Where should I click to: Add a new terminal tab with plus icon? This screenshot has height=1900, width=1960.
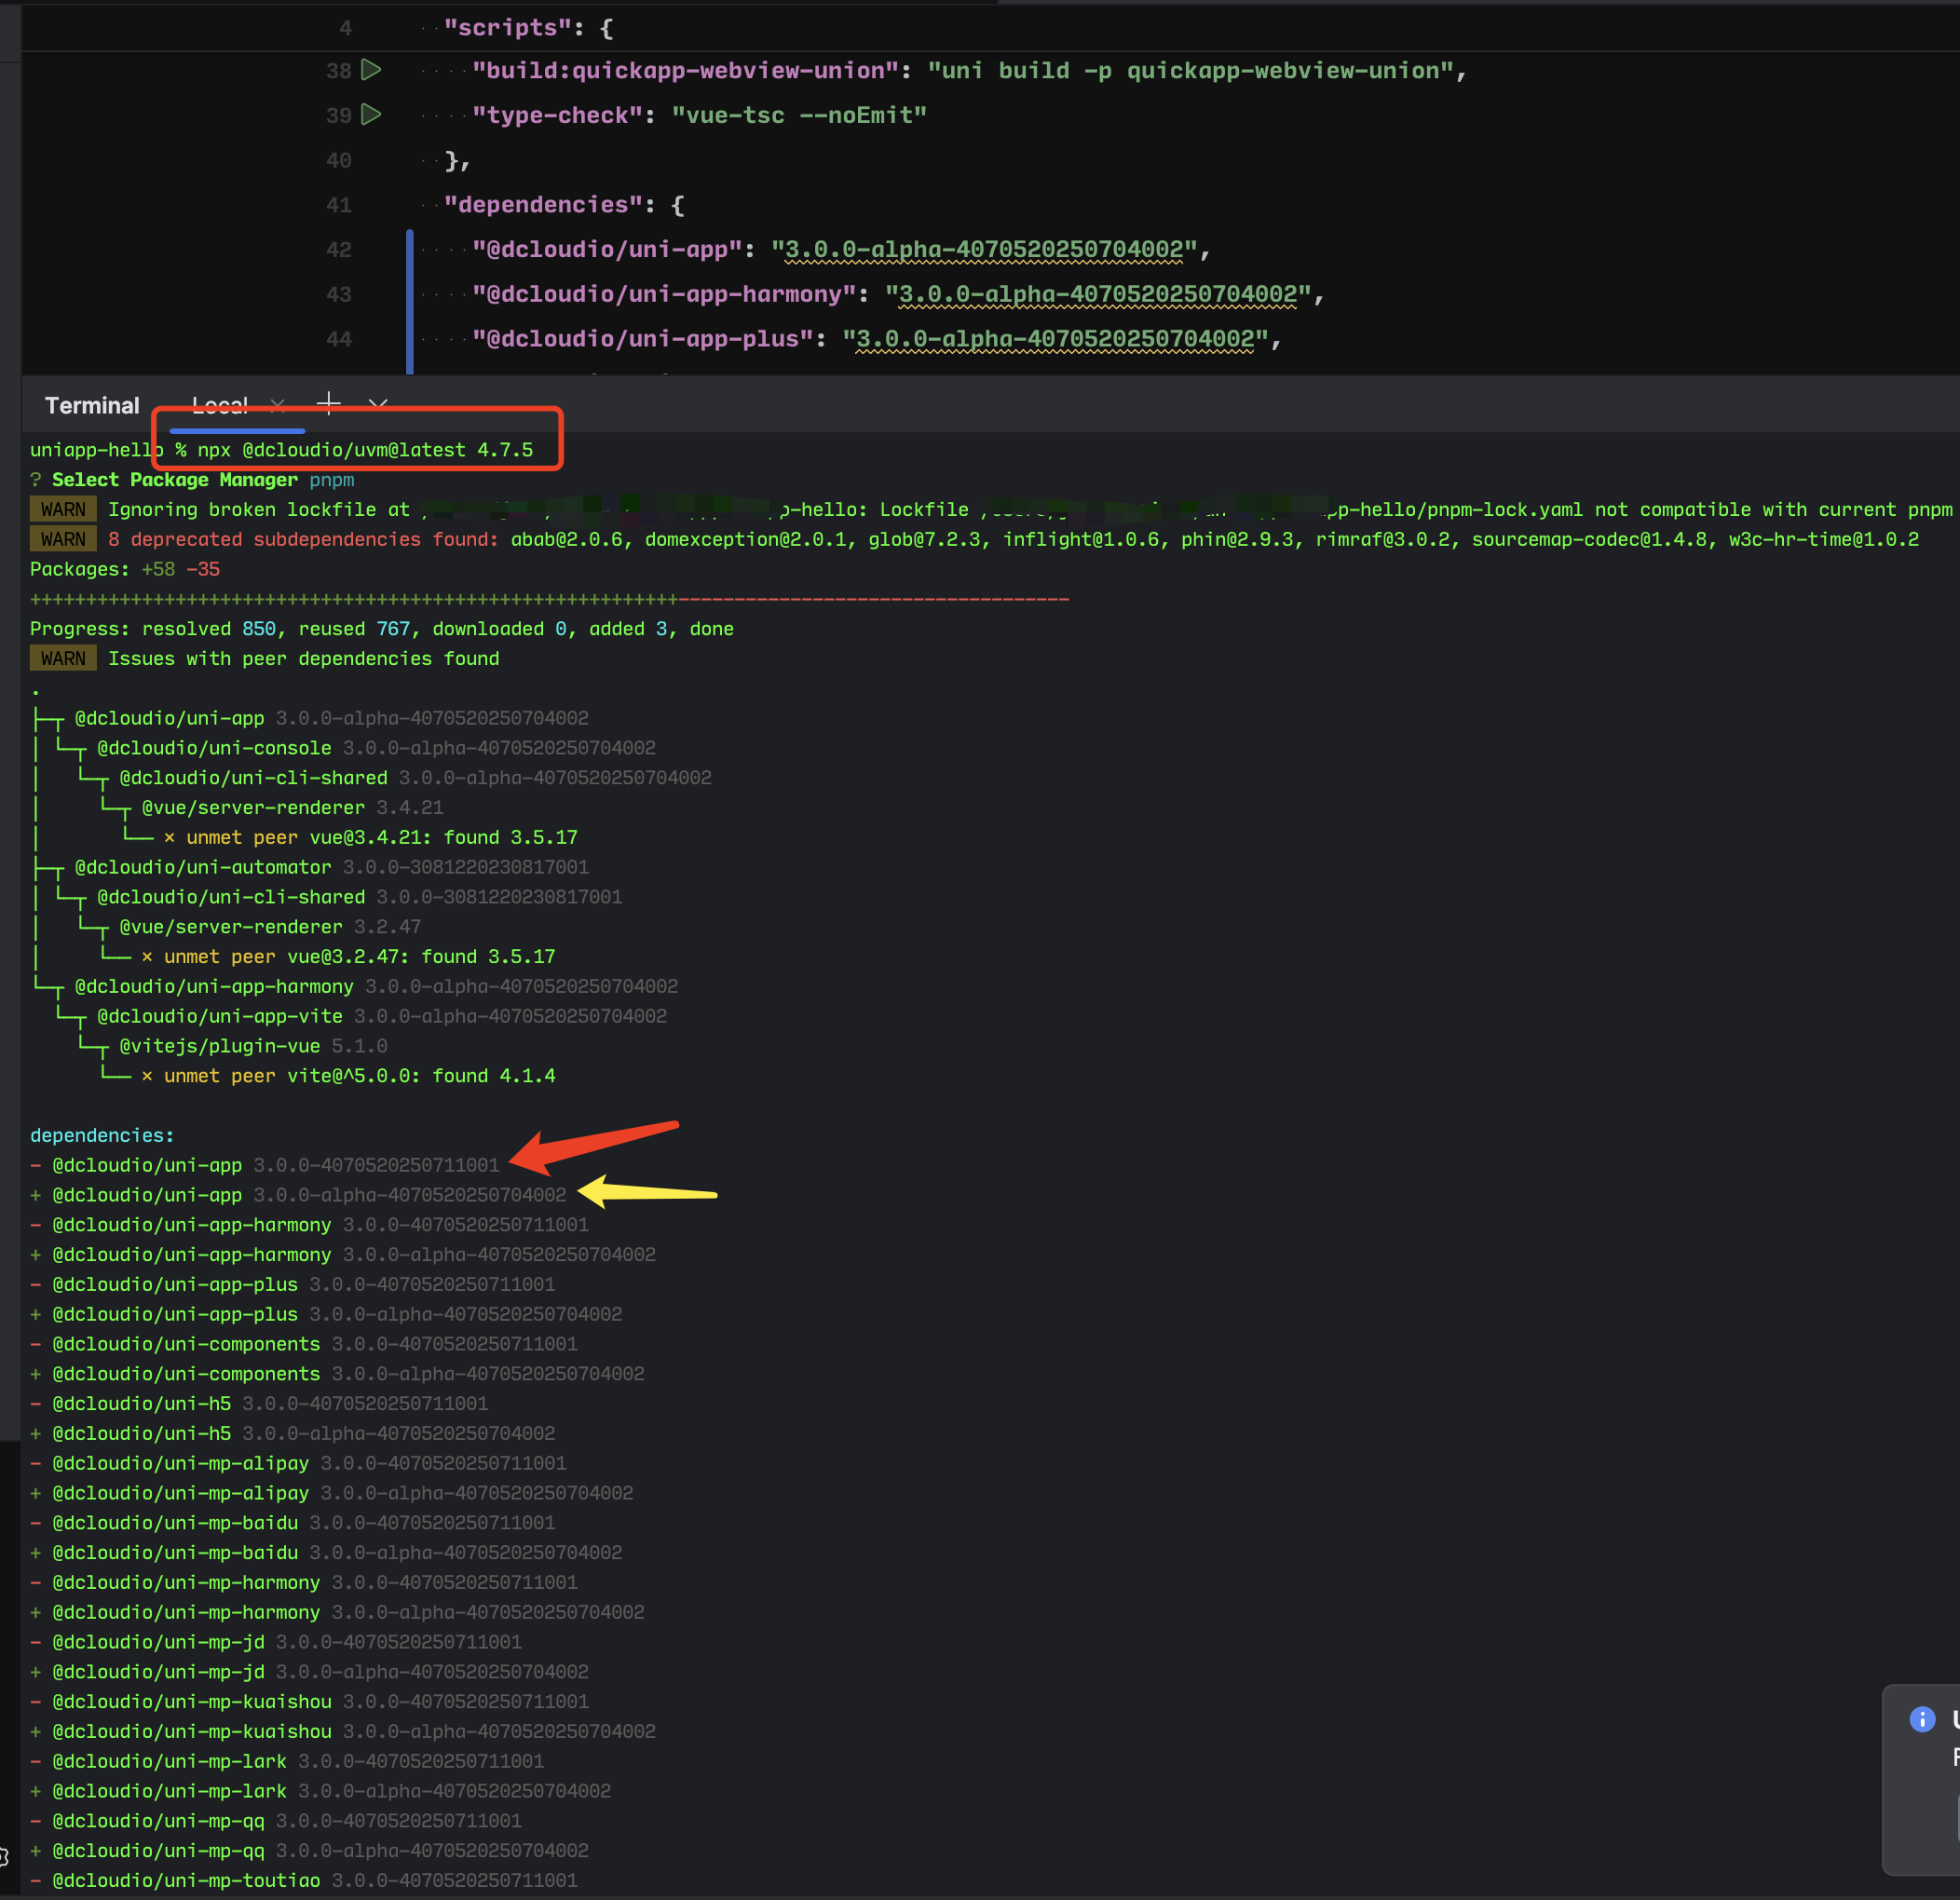(328, 404)
